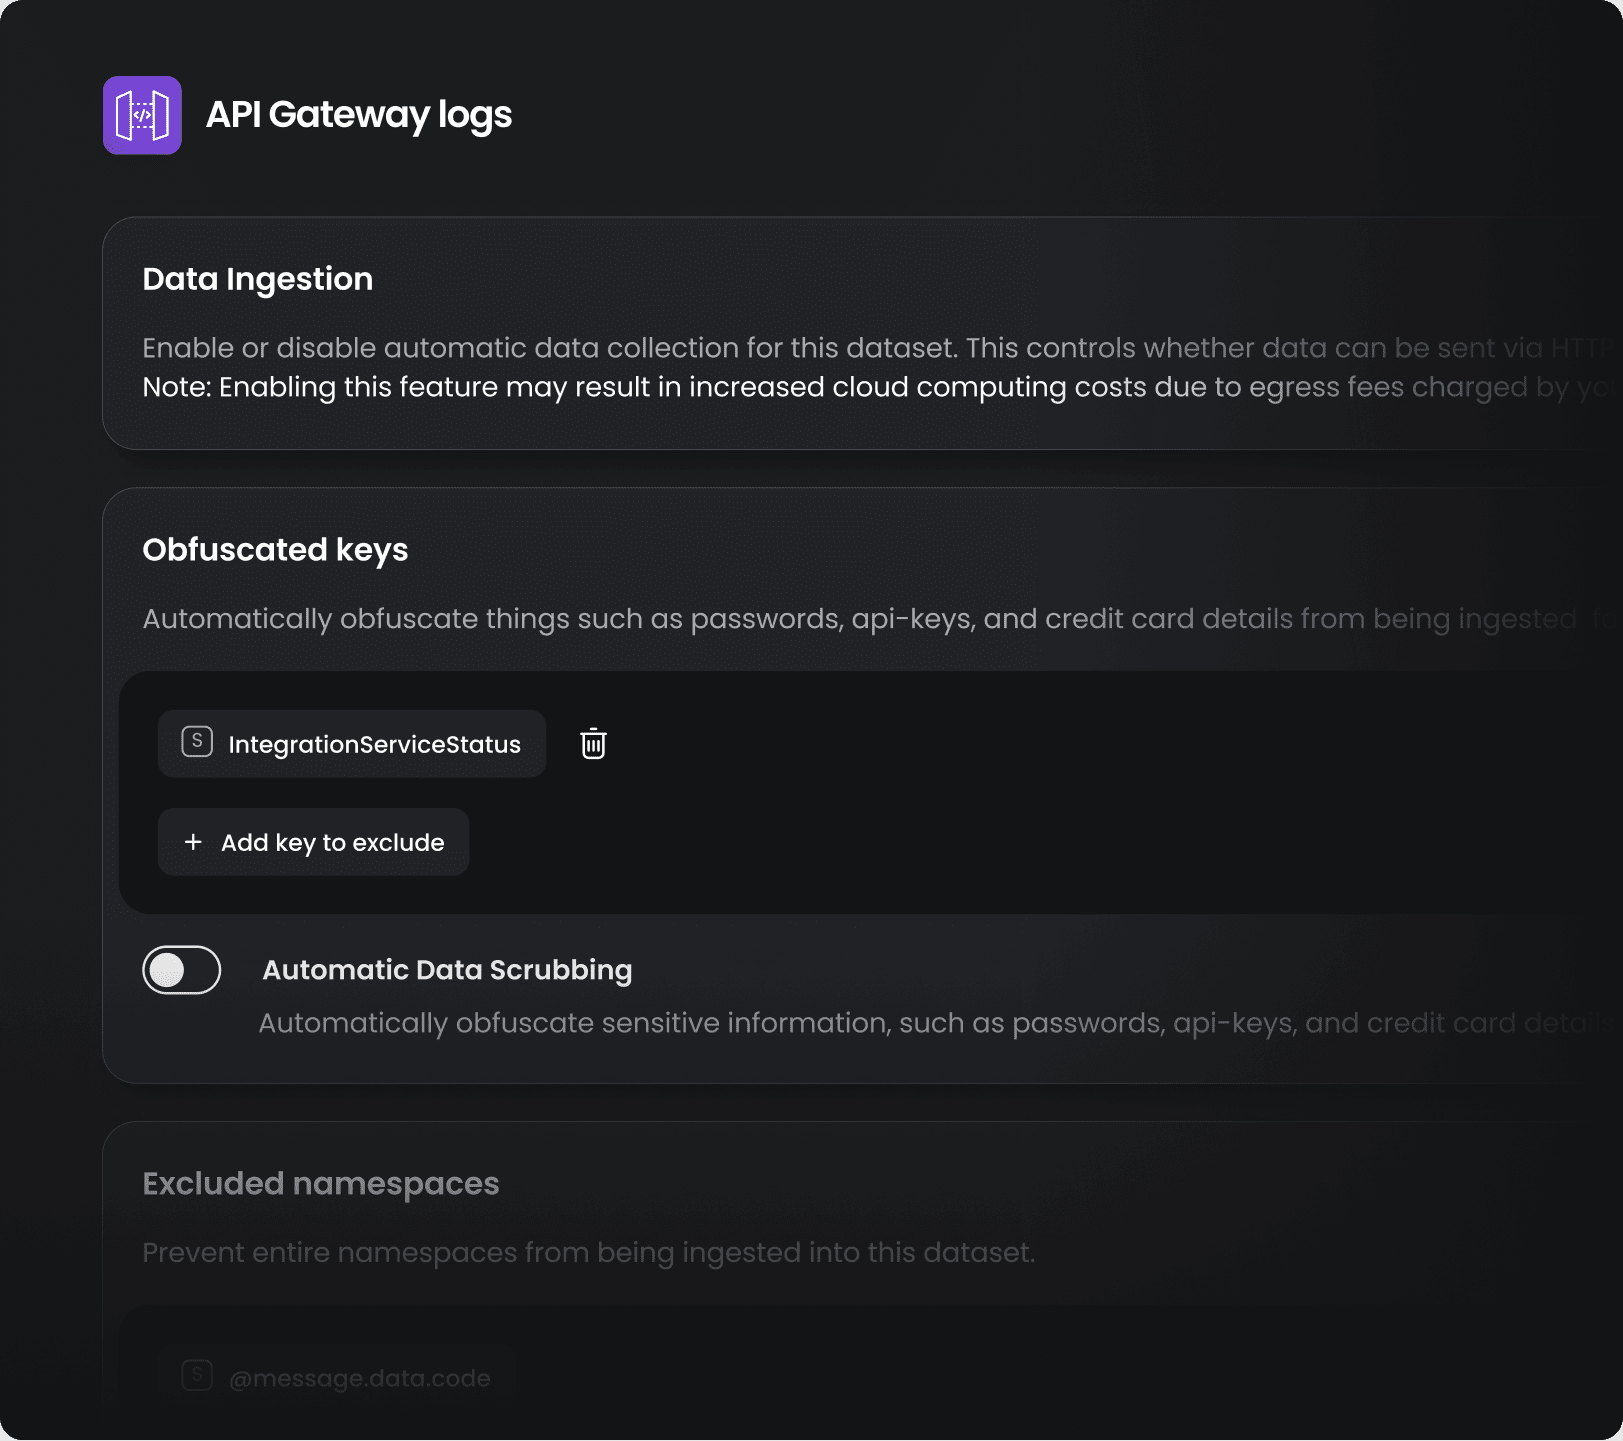Image resolution: width=1623 pixels, height=1441 pixels.
Task: Click the purple API Gateway logo icon
Action: tap(142, 115)
